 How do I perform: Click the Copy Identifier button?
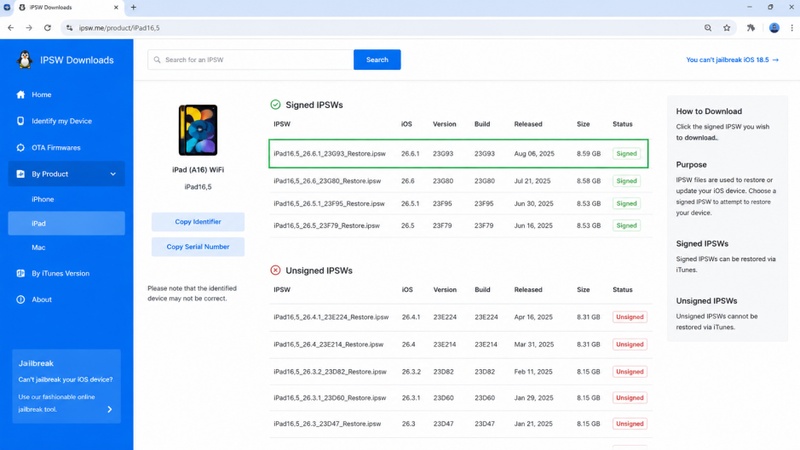(198, 222)
